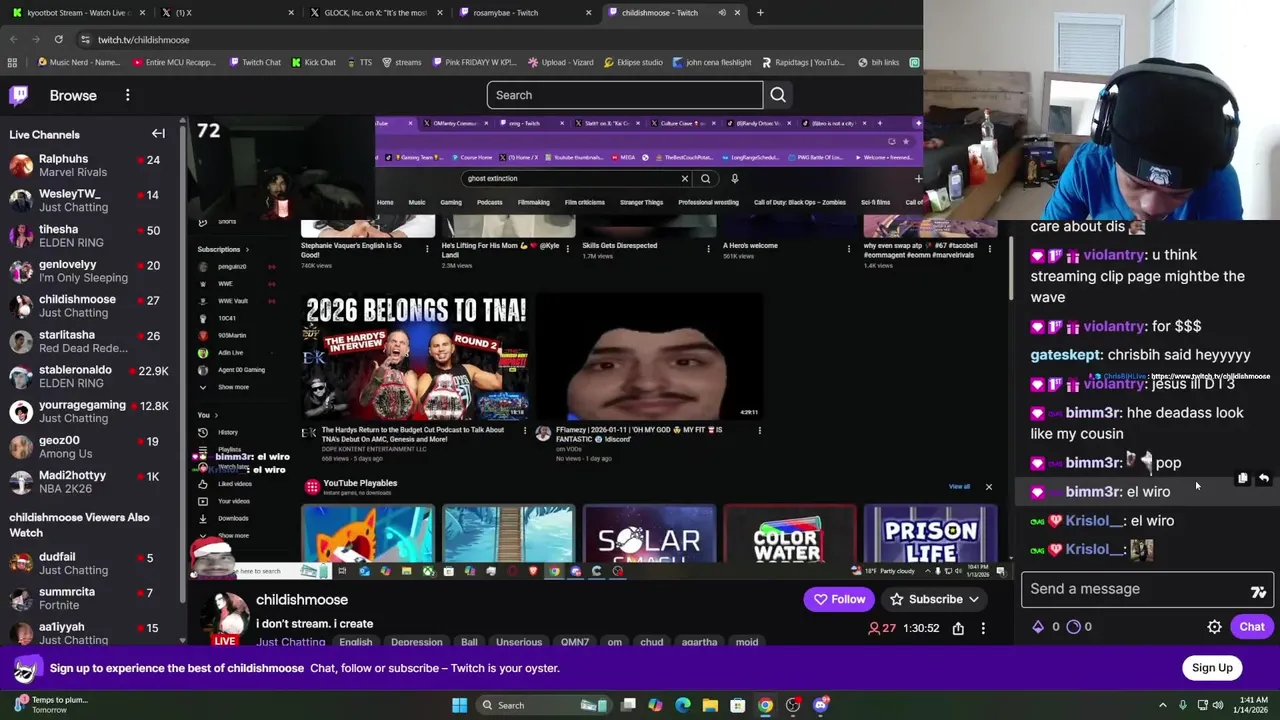Click the Just Chatting category link
The image size is (1280, 720).
tap(290, 642)
